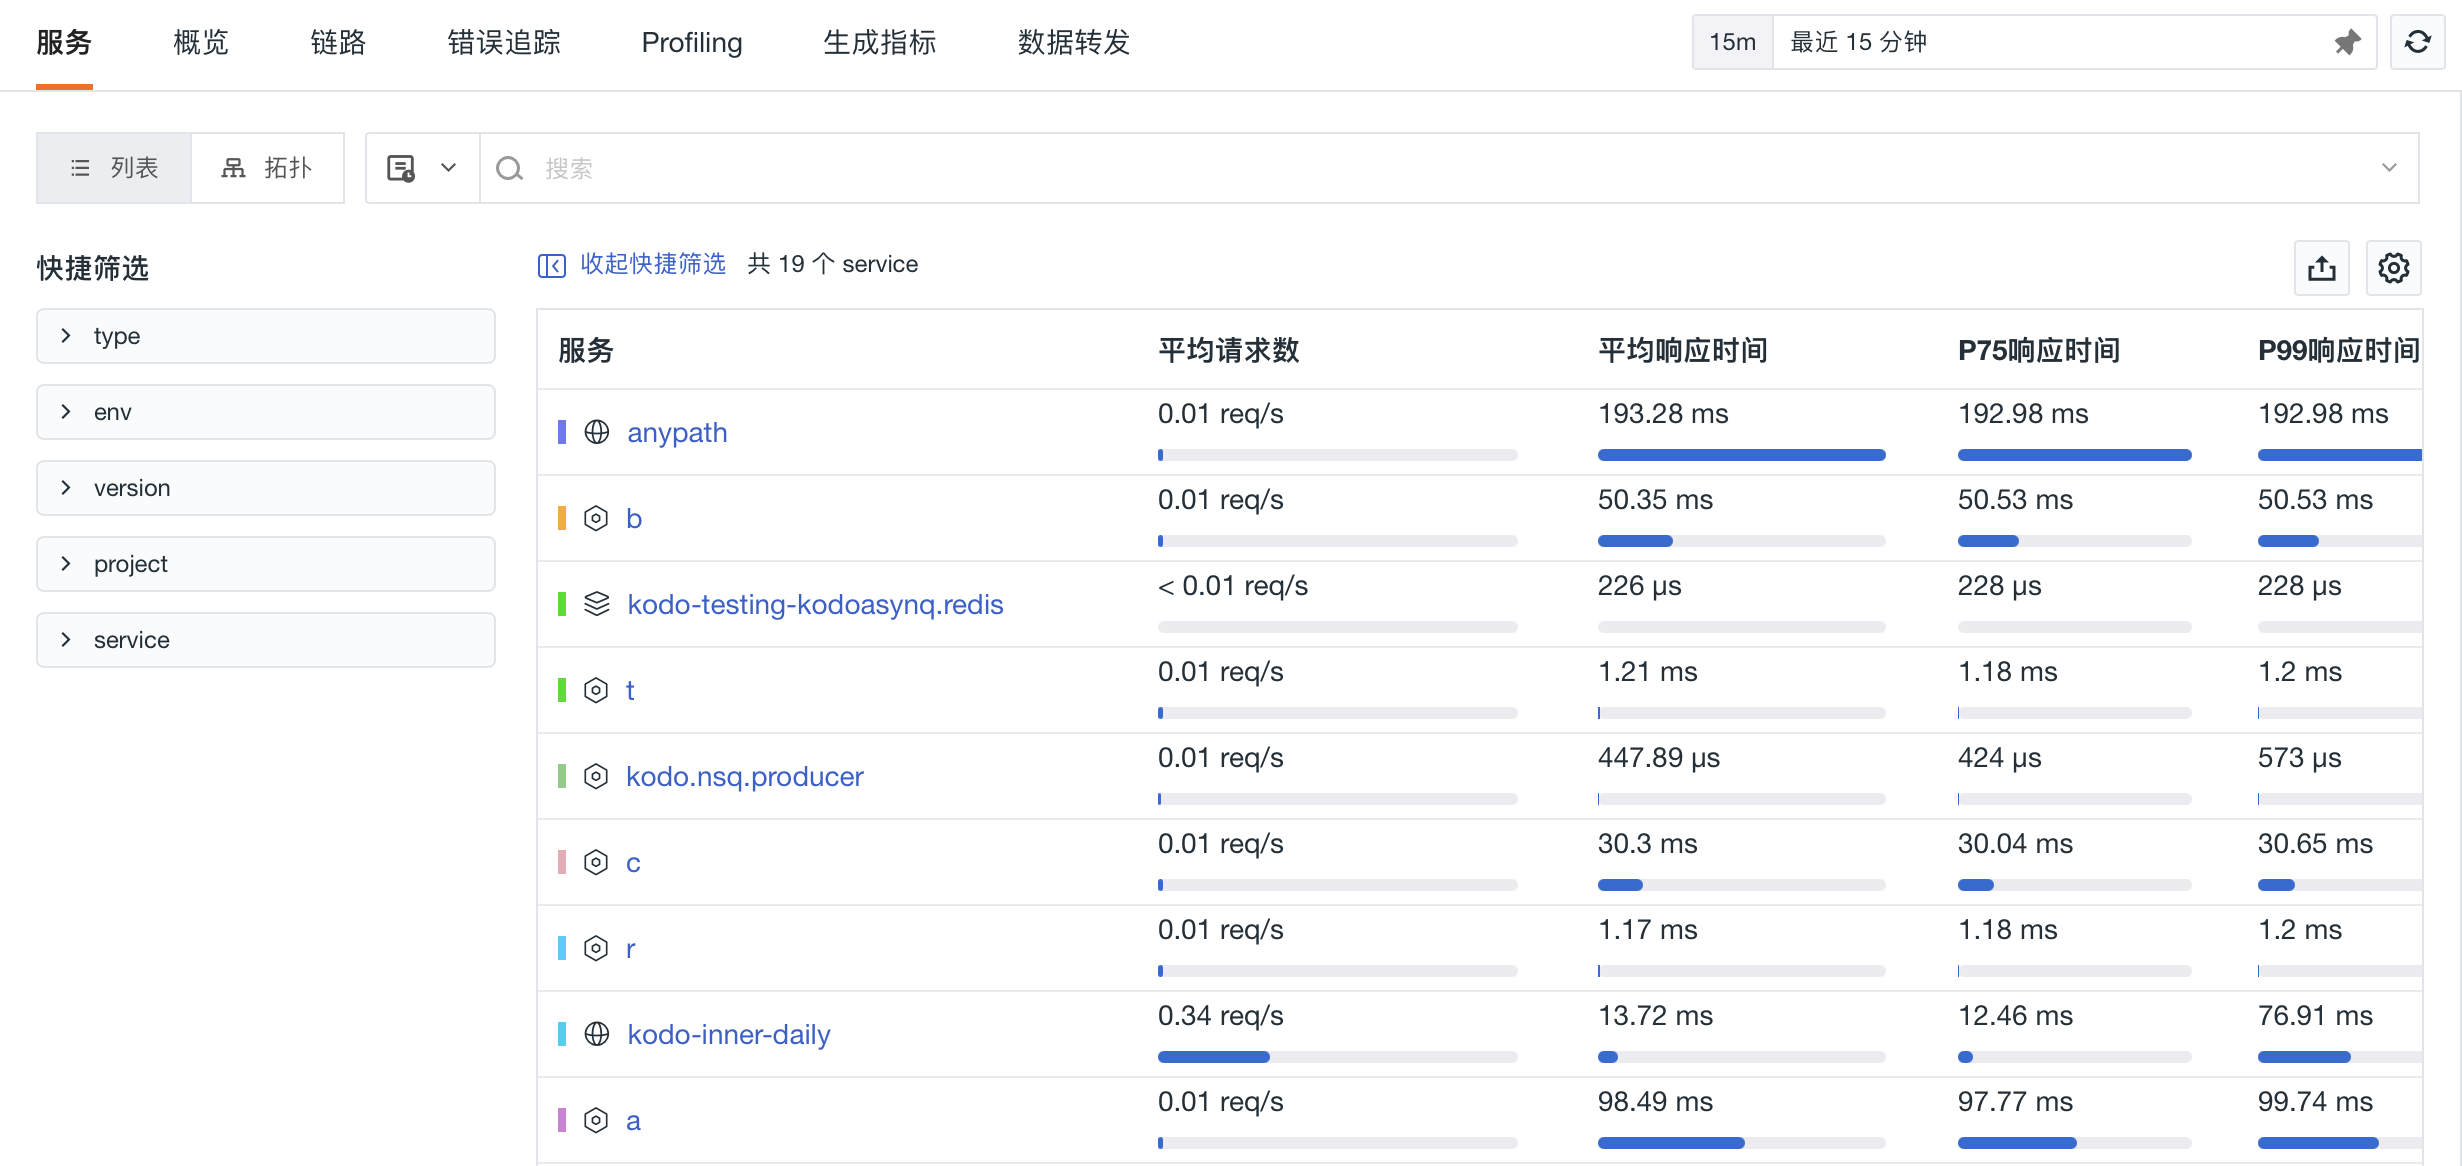This screenshot has width=2462, height=1166.
Task: Open the Profiling tab
Action: tap(692, 42)
